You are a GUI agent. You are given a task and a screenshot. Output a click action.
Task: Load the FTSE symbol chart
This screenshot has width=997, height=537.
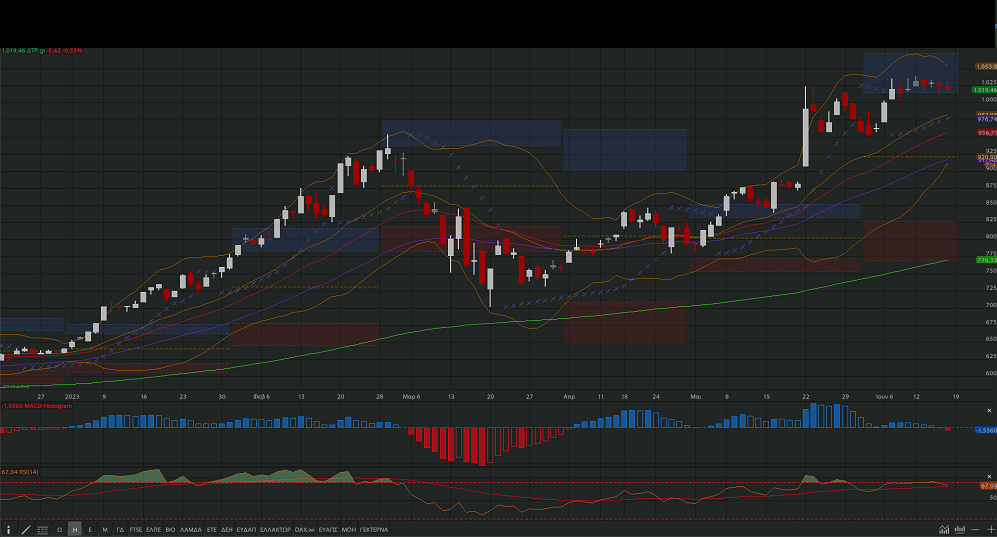(x=136, y=529)
